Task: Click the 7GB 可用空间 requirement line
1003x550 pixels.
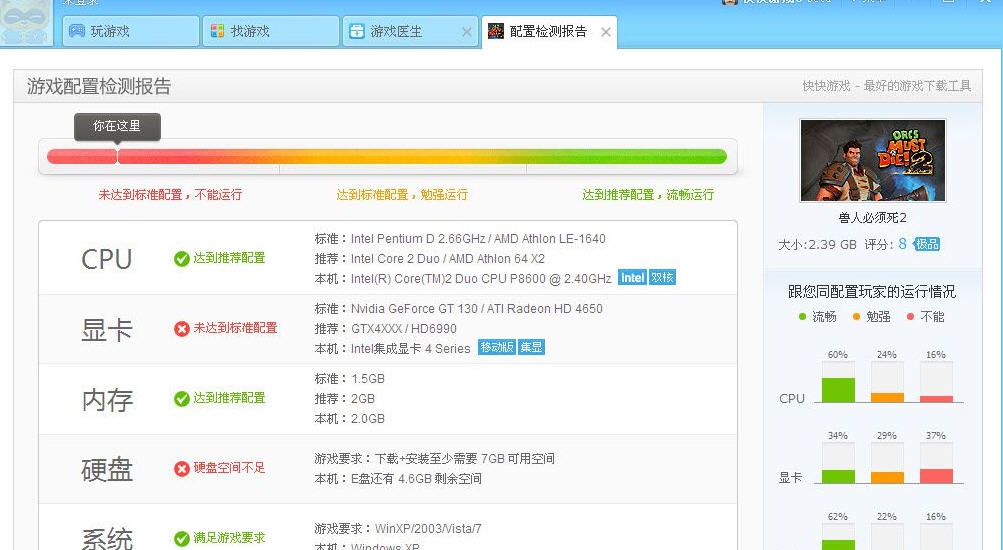Action: pos(434,459)
